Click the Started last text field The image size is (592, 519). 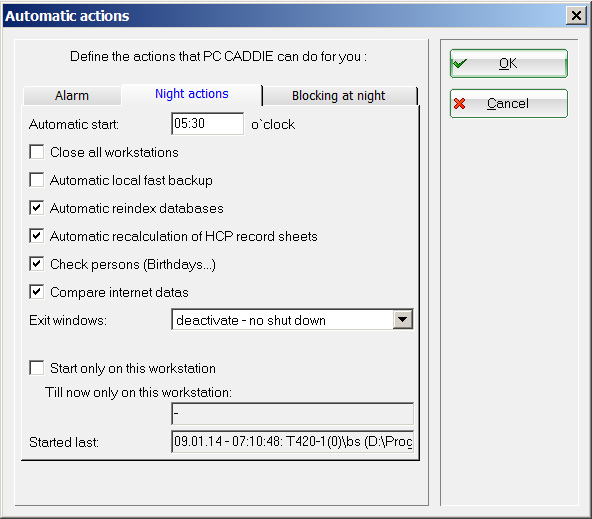tap(292, 441)
